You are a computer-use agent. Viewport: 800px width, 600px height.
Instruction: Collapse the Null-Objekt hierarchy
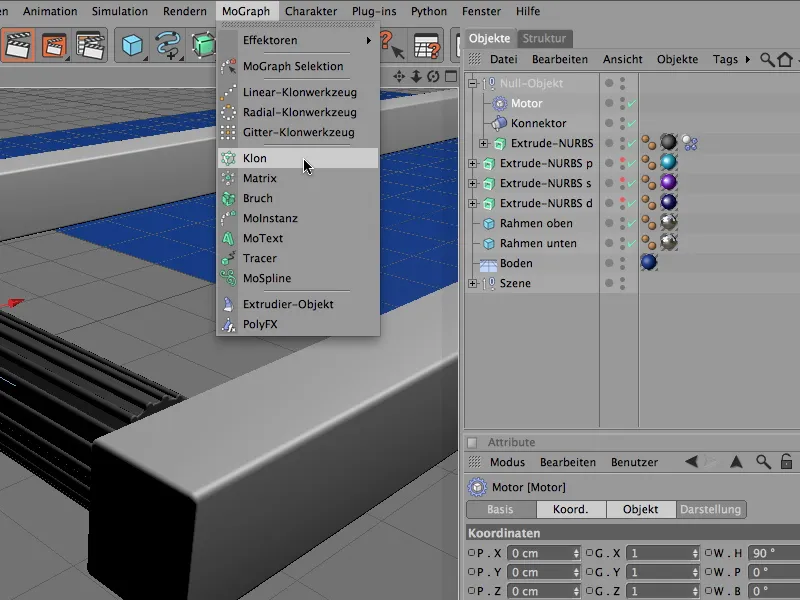pos(473,84)
